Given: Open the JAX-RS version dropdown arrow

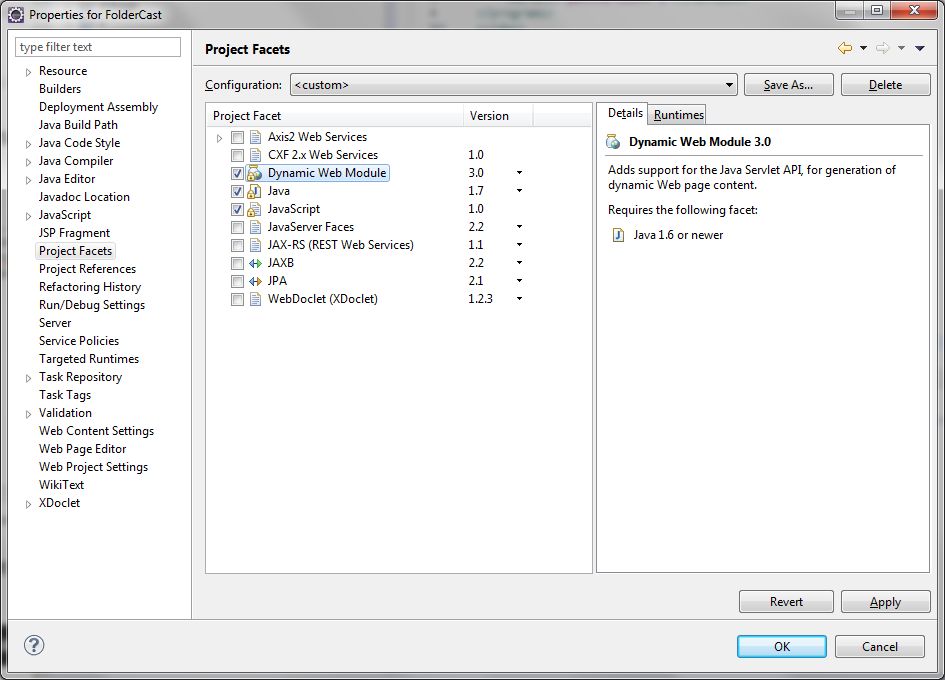Looking at the screenshot, I should coord(519,245).
